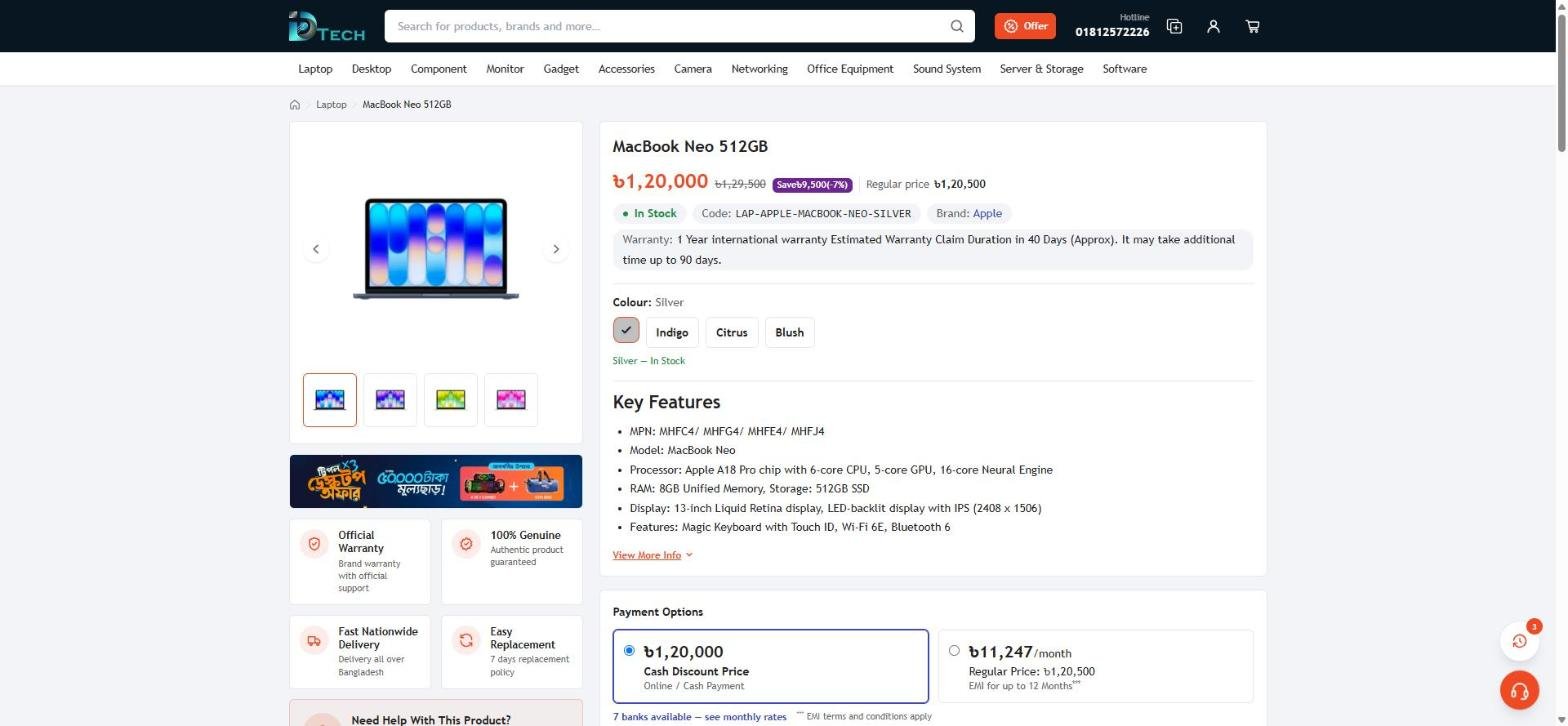Open the shopping cart icon

tap(1252, 26)
